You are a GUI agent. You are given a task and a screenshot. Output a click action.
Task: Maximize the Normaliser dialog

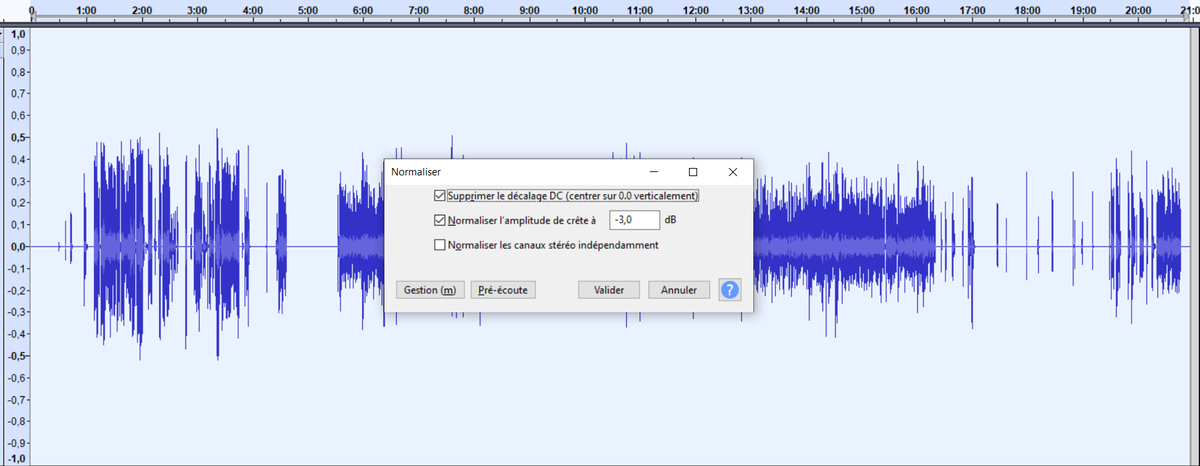point(693,172)
